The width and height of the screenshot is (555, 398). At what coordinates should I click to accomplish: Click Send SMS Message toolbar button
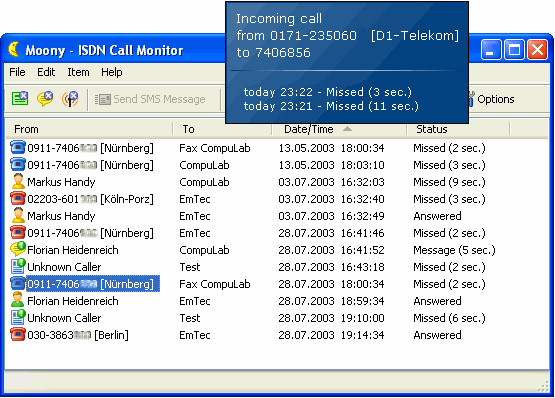[x=150, y=100]
